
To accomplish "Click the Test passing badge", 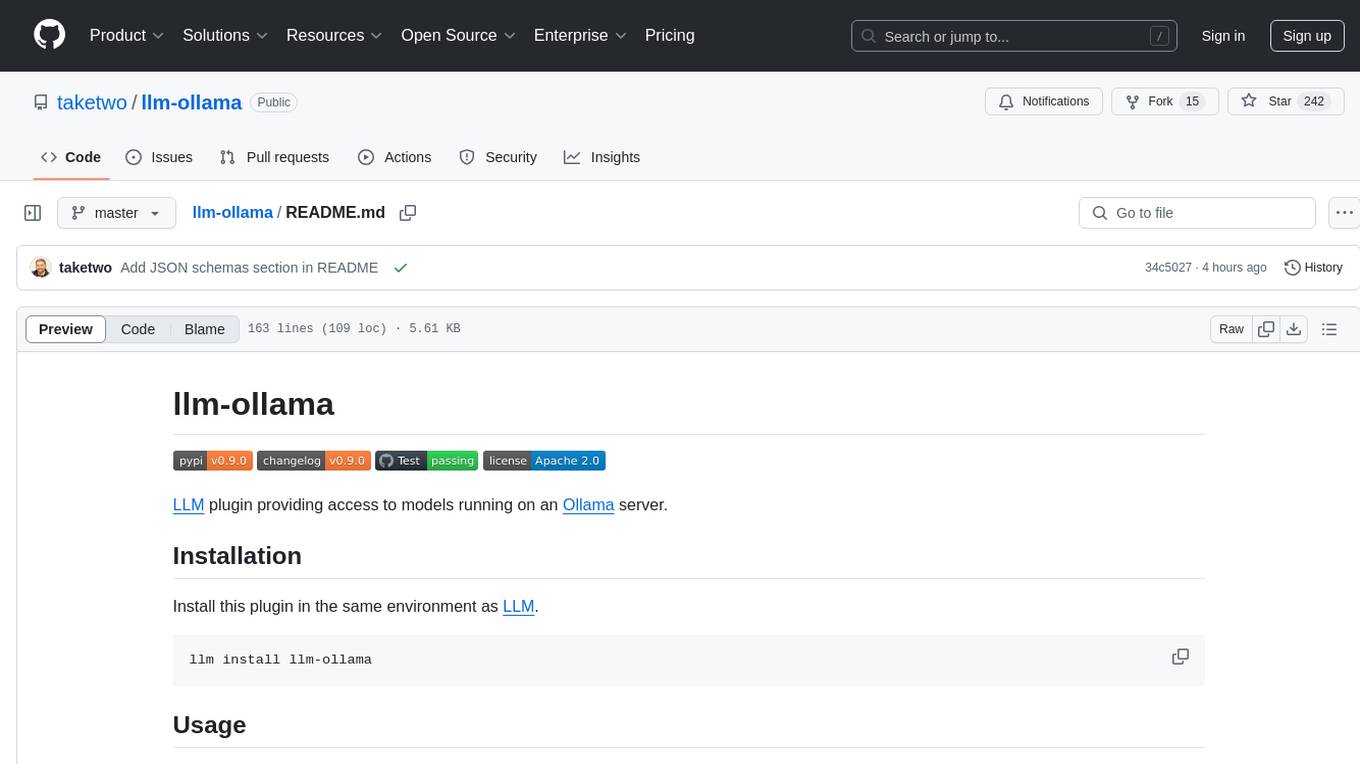I will 427,460.
